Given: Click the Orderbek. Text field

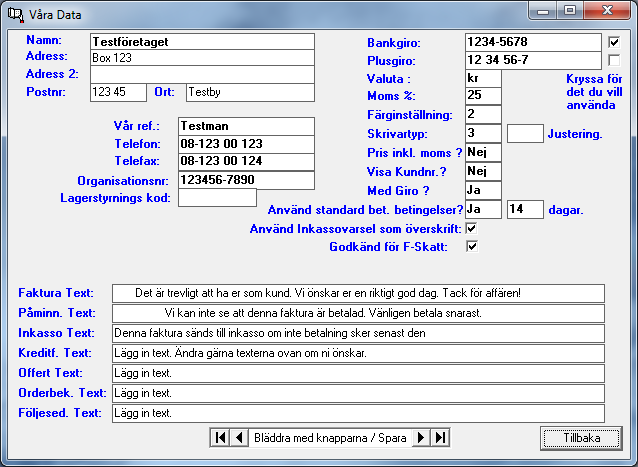Looking at the screenshot, I should pyautogui.click(x=358, y=393).
